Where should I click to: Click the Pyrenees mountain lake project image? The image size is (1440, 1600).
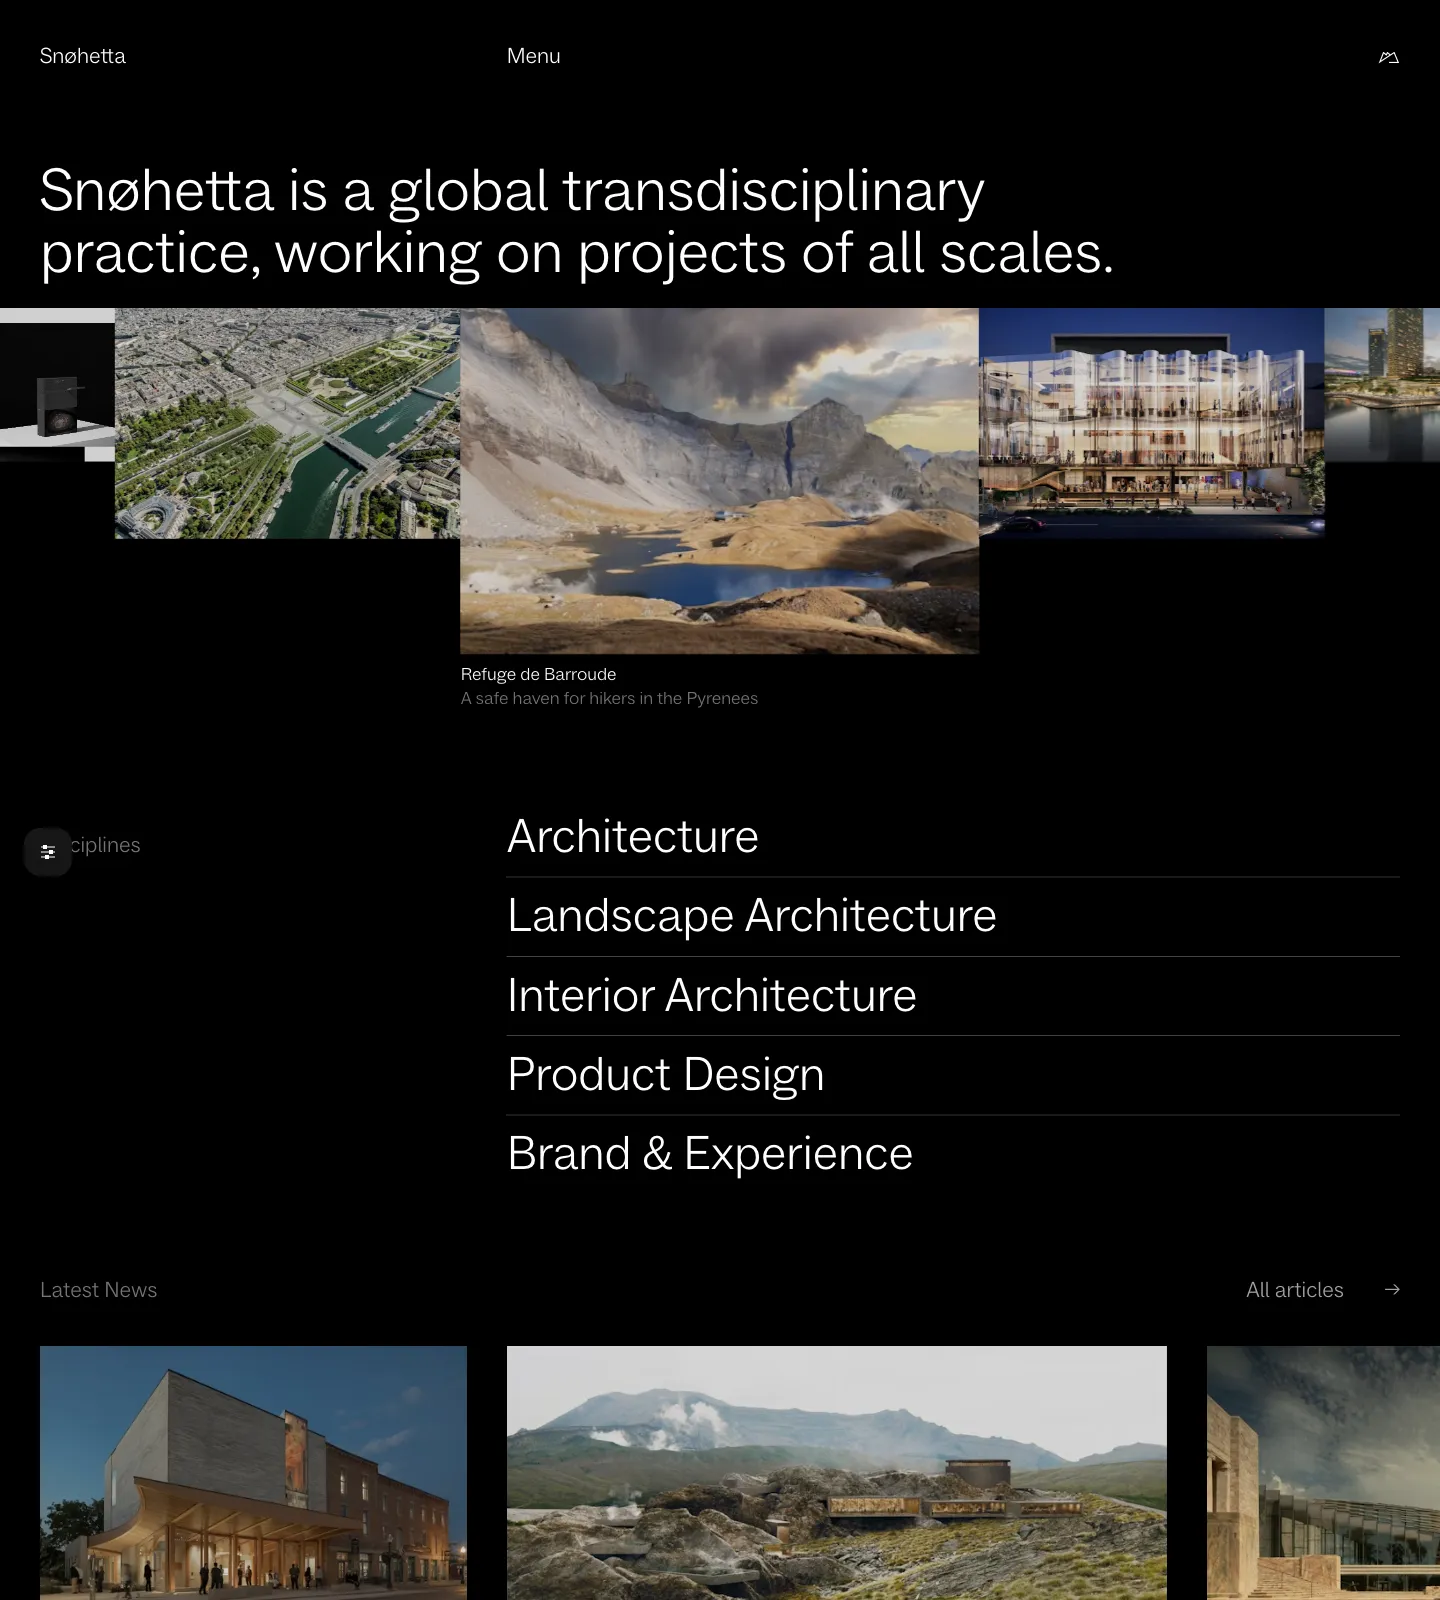719,481
